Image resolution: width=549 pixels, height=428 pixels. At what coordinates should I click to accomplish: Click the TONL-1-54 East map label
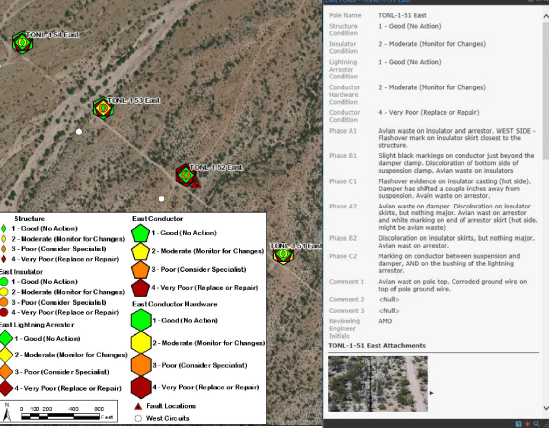point(53,35)
